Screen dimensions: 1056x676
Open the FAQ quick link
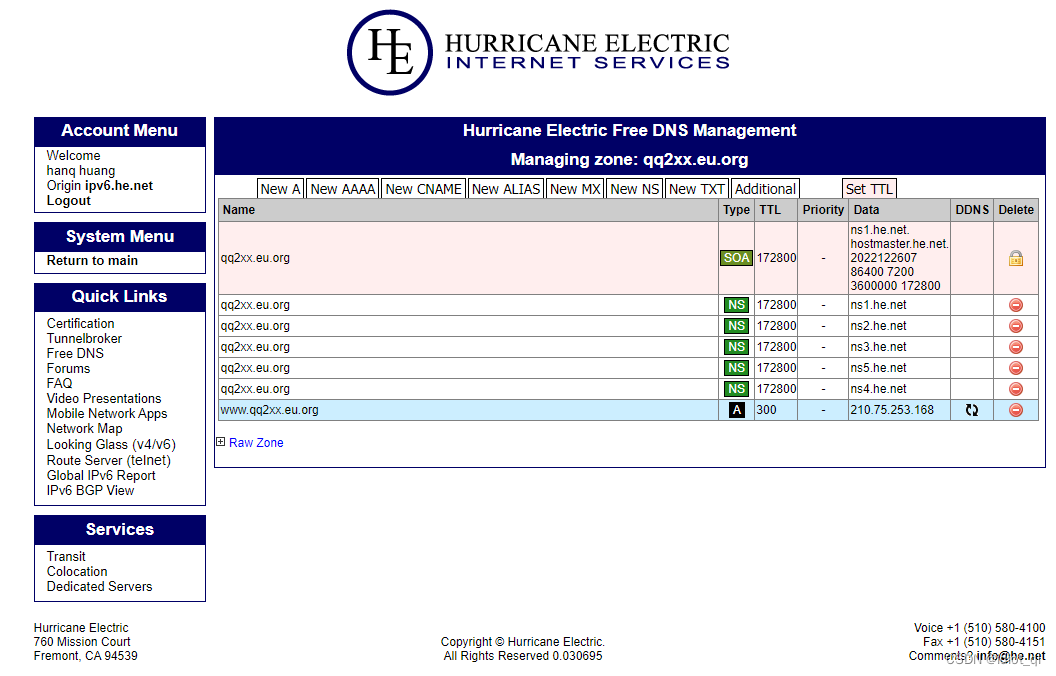[59, 383]
